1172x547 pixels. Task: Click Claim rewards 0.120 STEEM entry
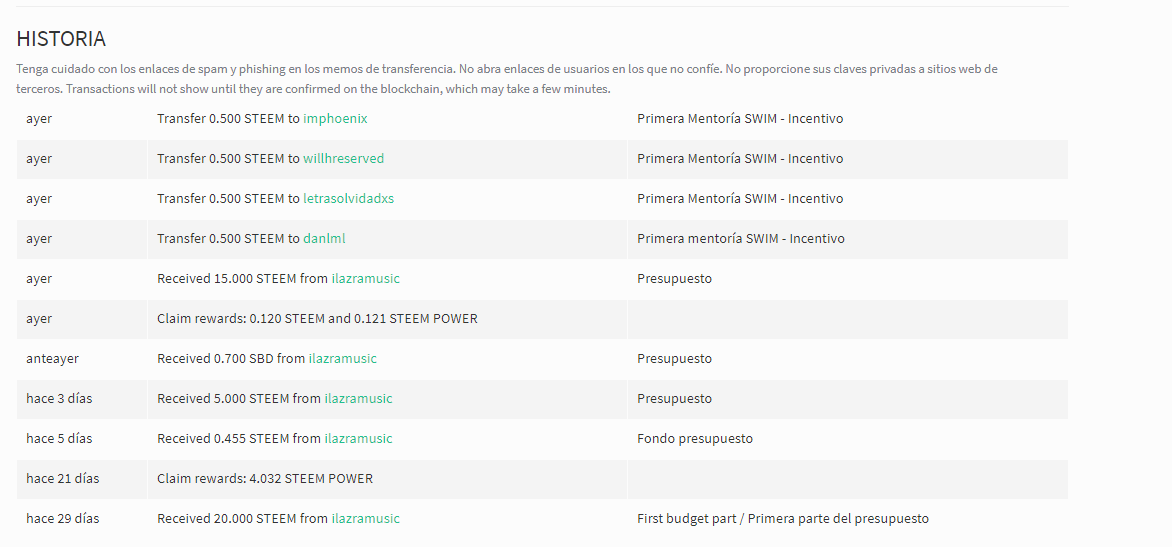tap(317, 318)
